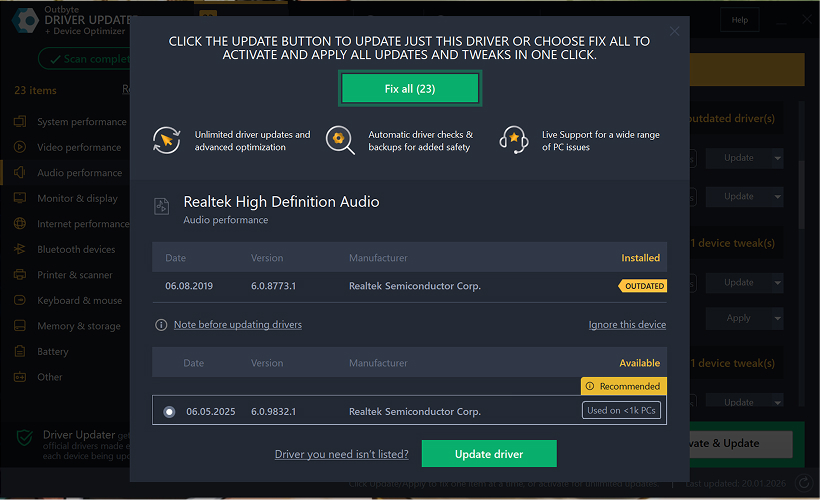Open the Audio performance category
Image resolution: width=820 pixels, height=500 pixels.
point(79,173)
